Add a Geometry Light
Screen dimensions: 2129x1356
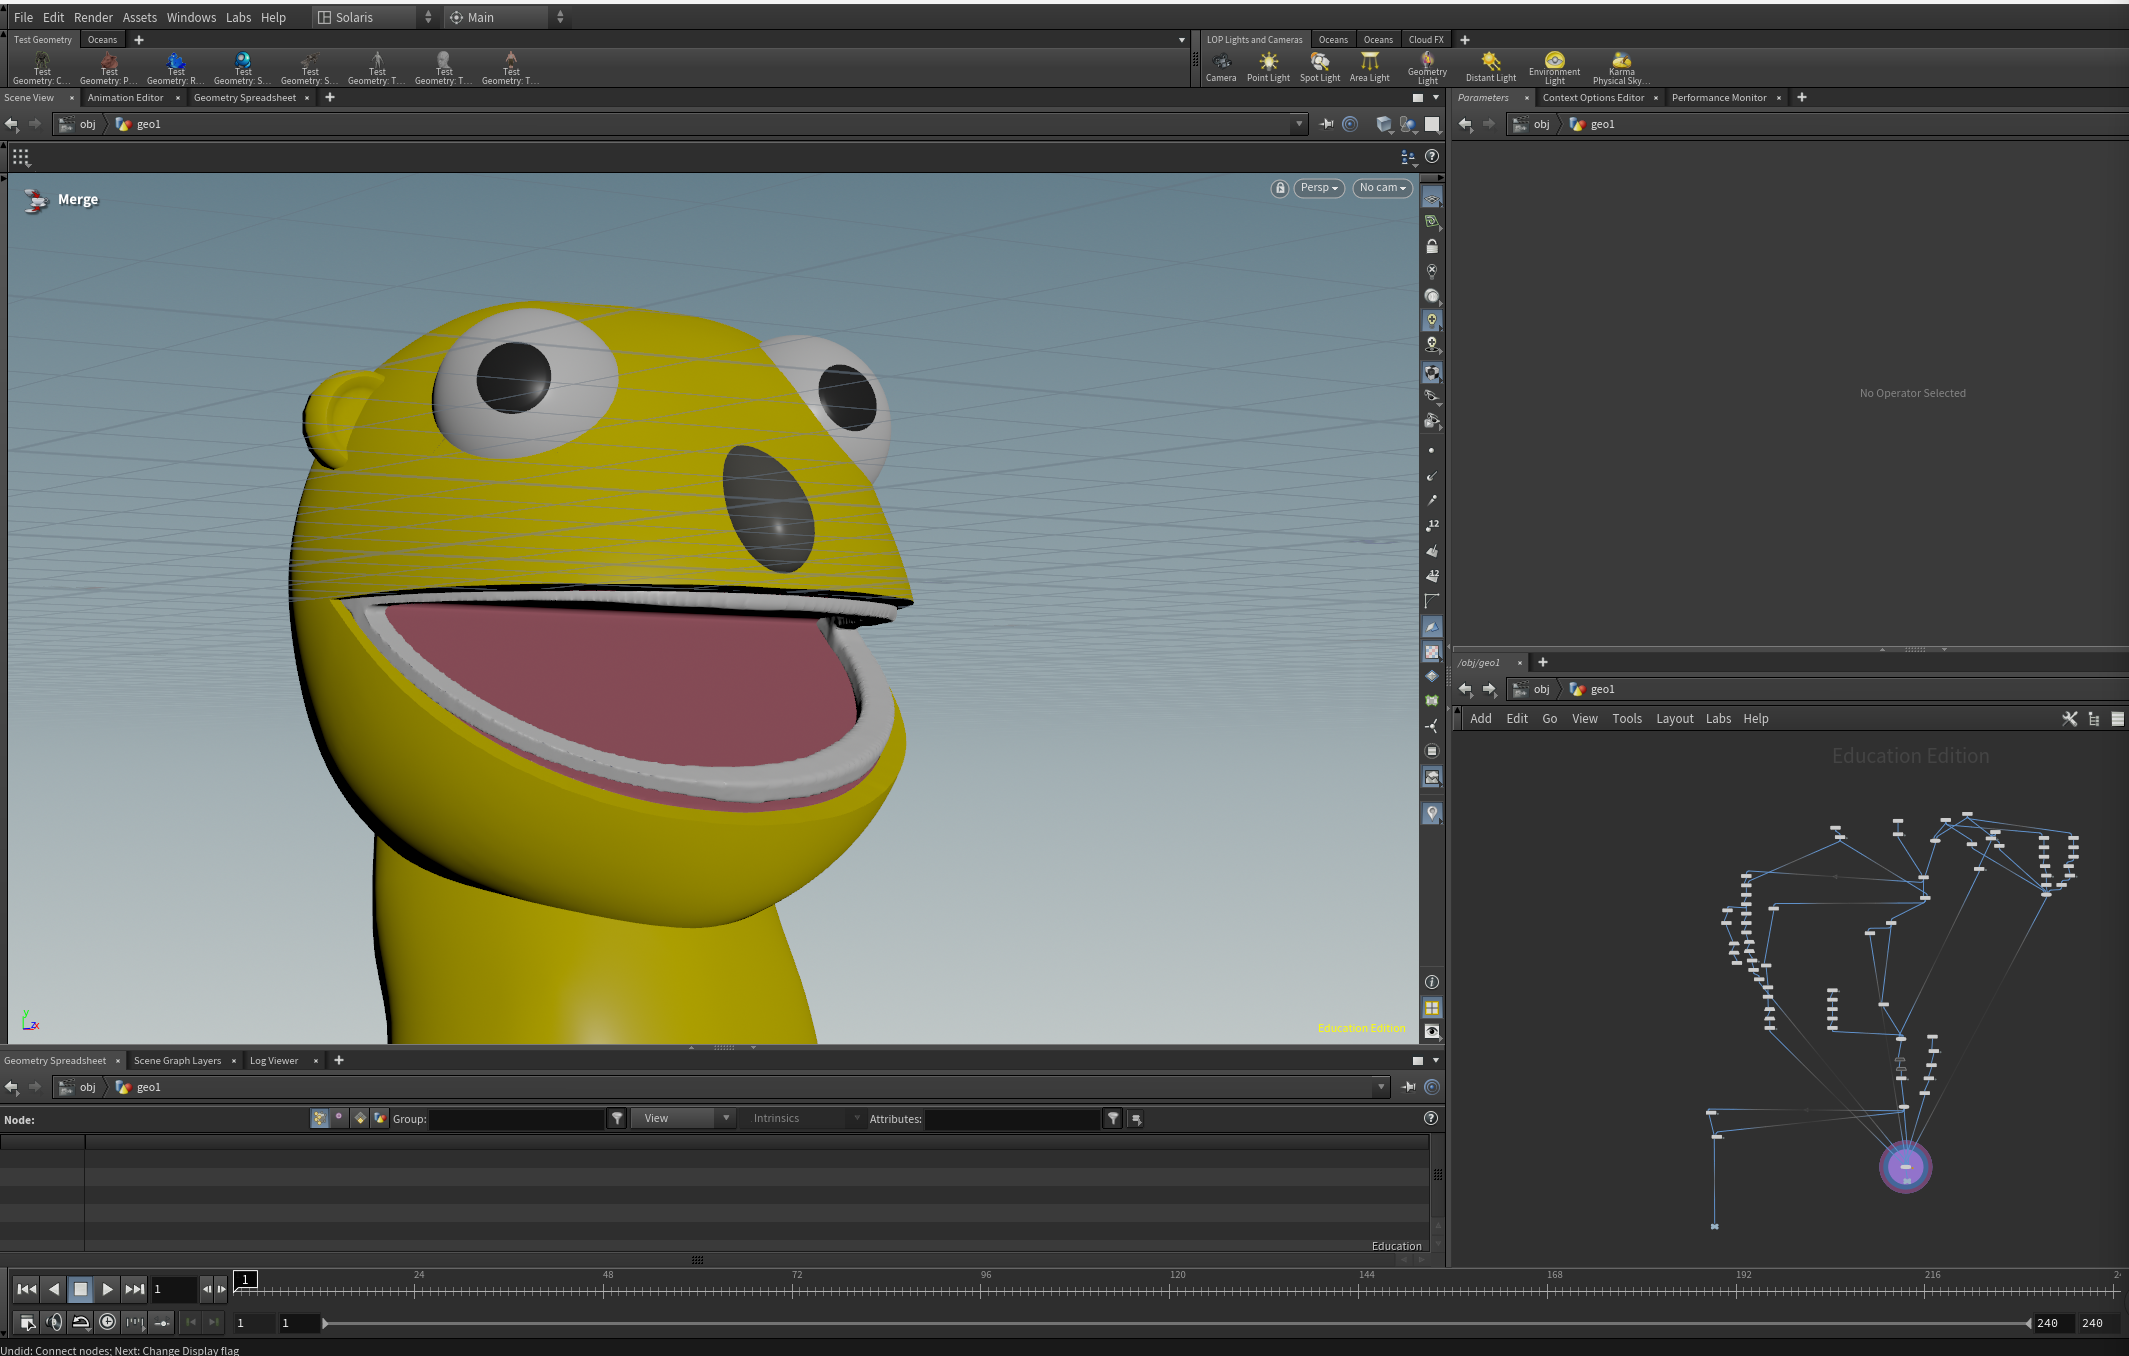[x=1427, y=68]
